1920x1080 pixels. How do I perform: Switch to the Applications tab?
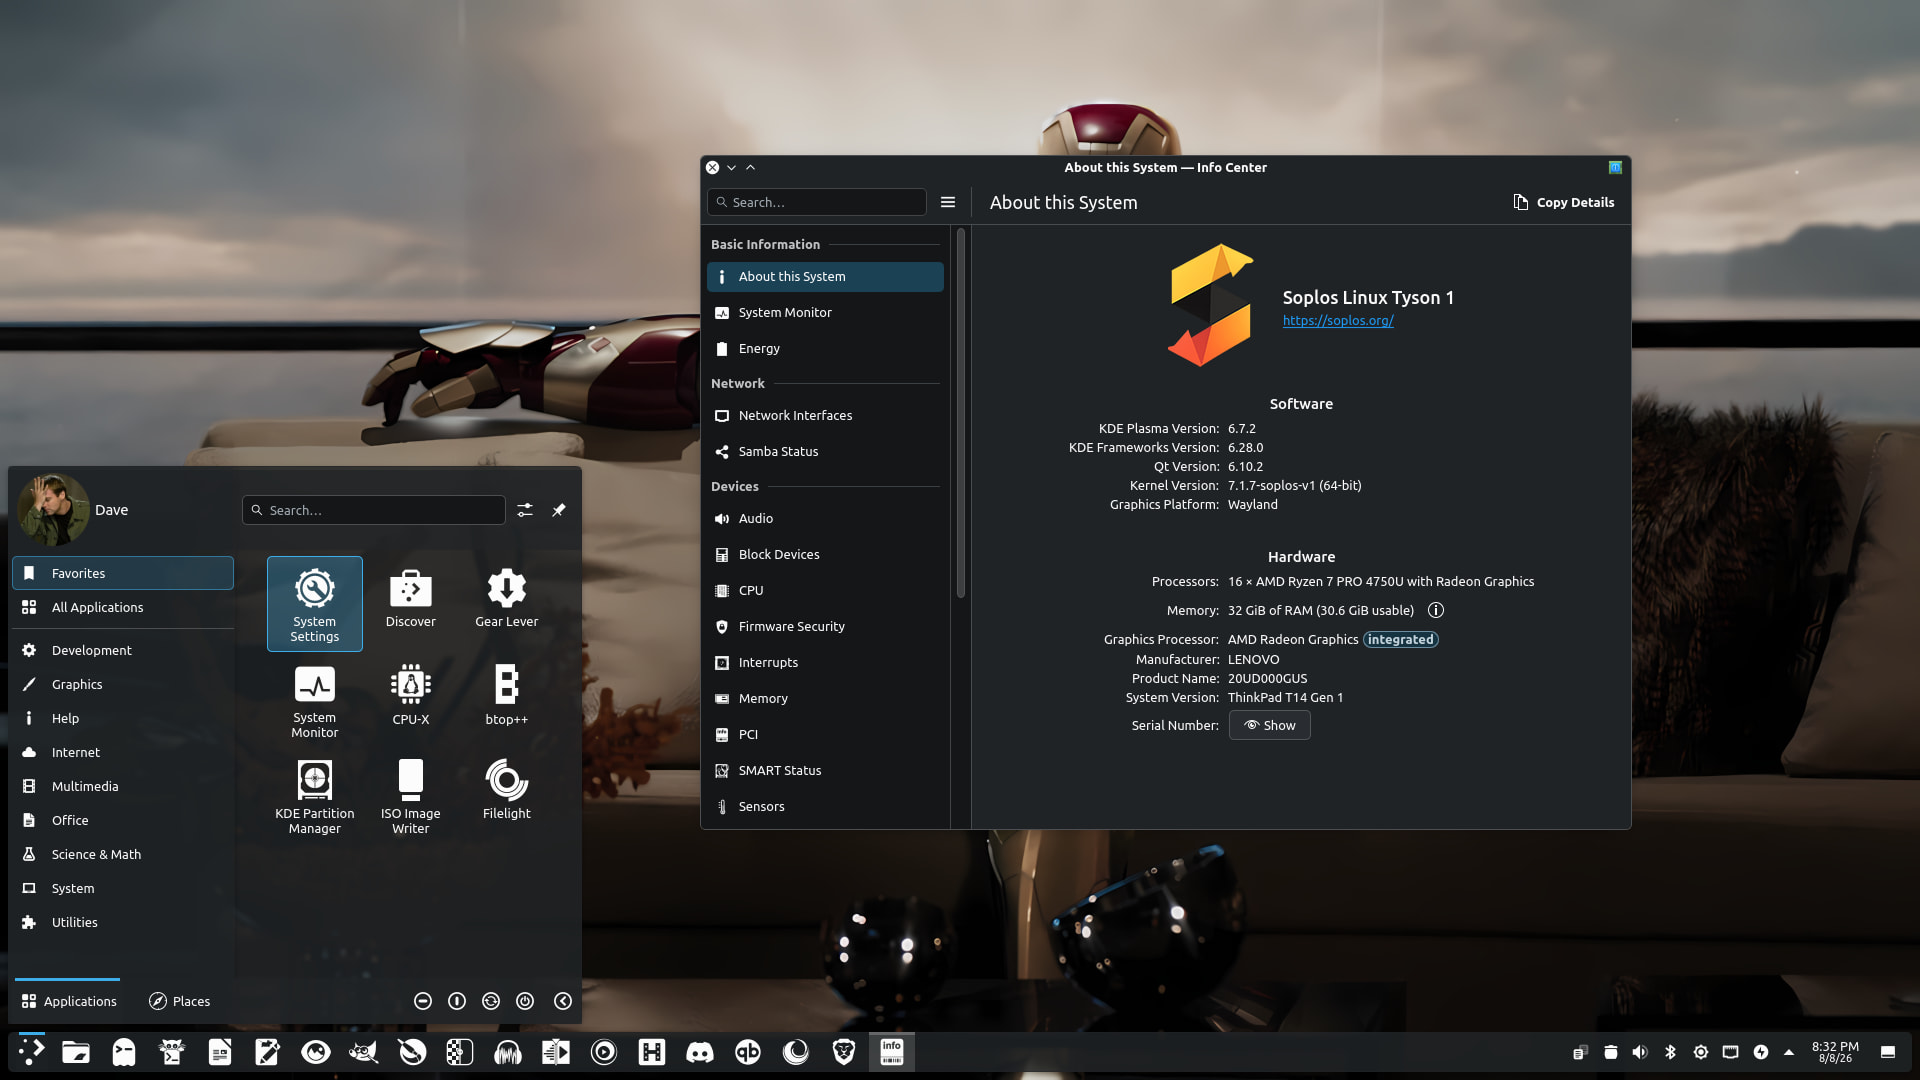[68, 1001]
